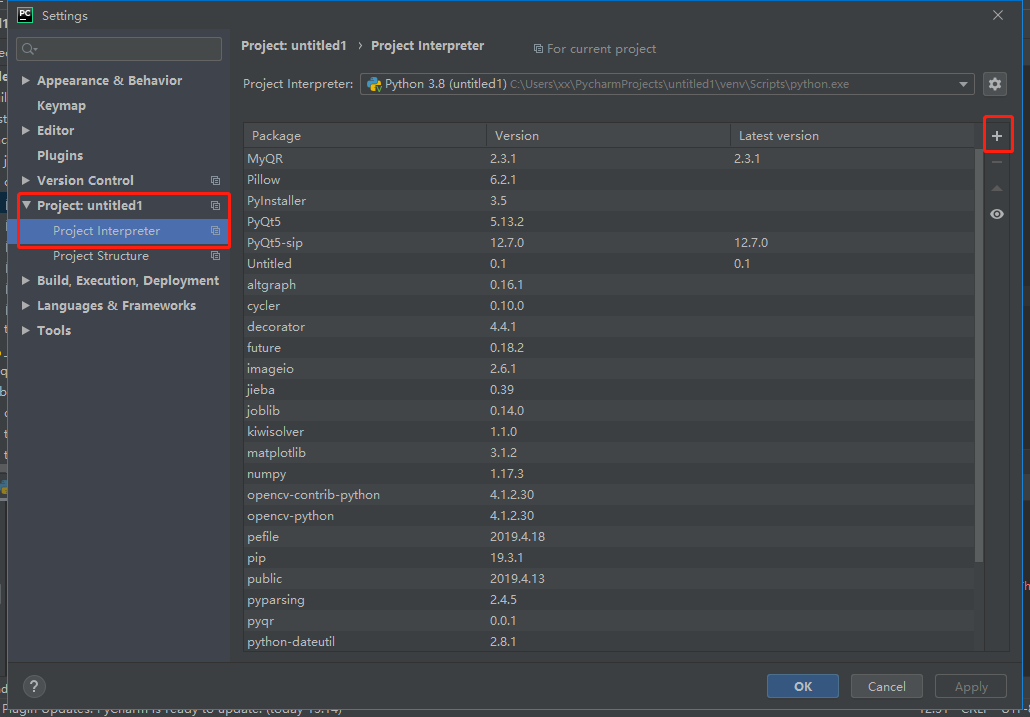Screen dimensions: 1030x717
Task: Select the cycler package row
Action: pos(609,305)
